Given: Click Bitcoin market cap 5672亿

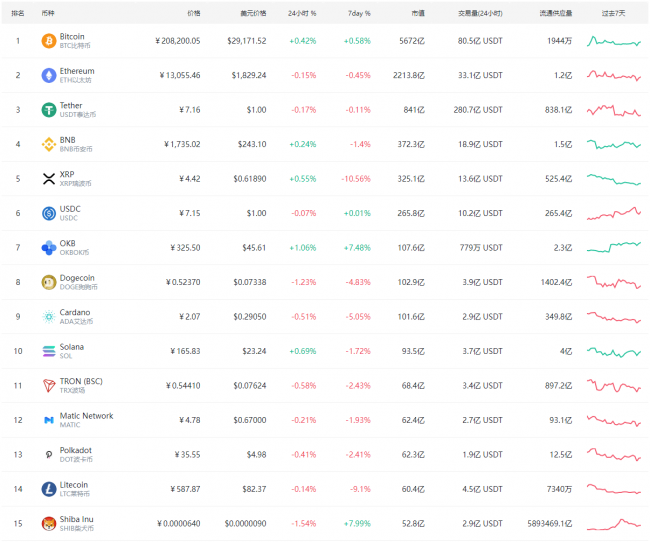Looking at the screenshot, I should [x=412, y=41].
